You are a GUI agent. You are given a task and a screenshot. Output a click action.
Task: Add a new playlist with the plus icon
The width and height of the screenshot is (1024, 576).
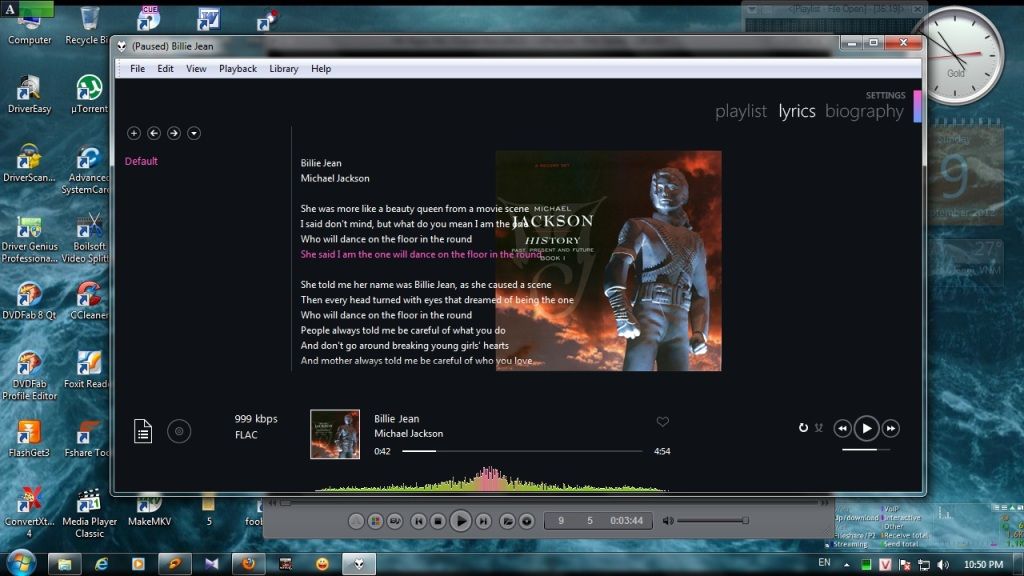134,133
